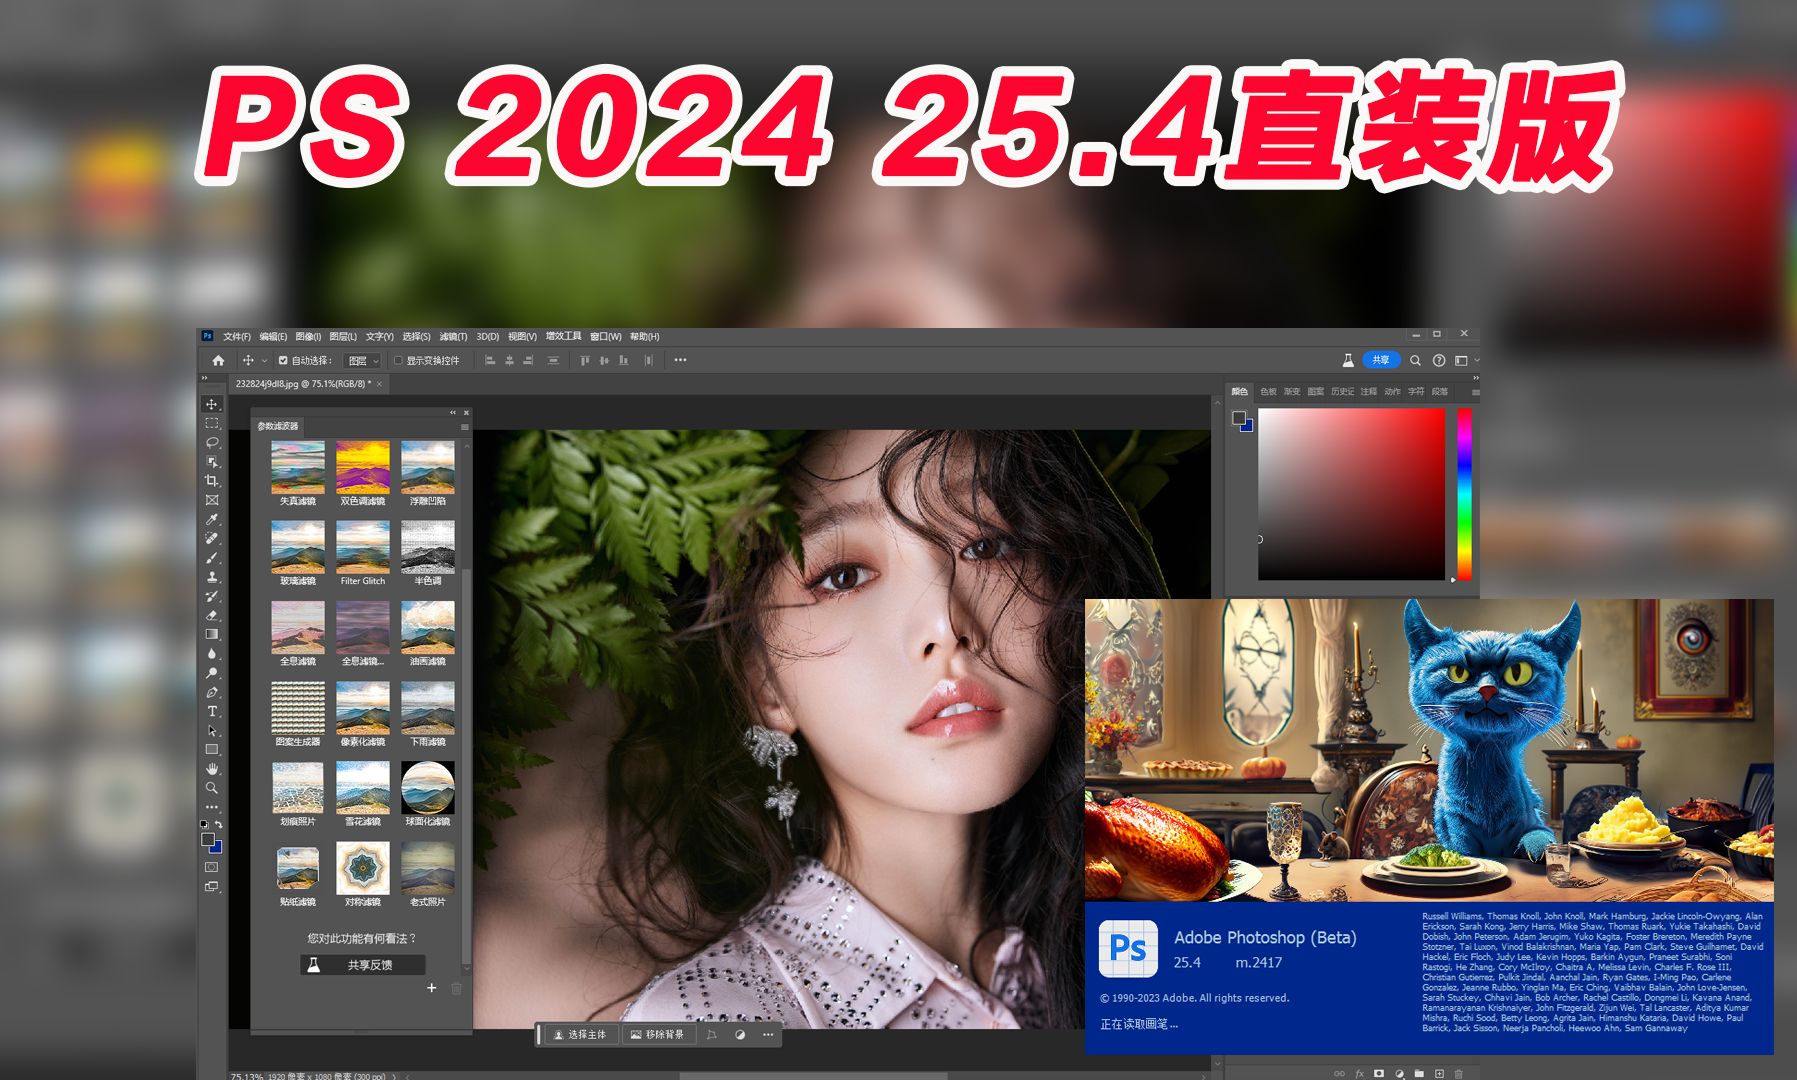Open the Search magnifier icon near Share
Screen dimensions: 1797x1080
(1415, 360)
